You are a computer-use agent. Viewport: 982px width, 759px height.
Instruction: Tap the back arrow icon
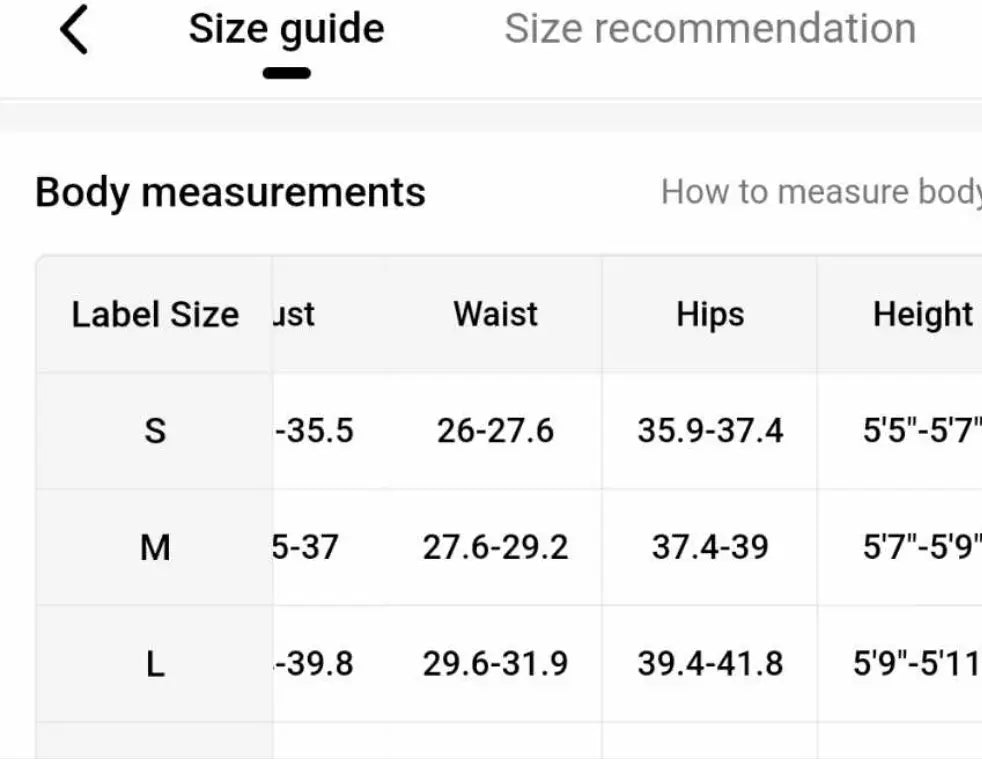click(x=75, y=30)
